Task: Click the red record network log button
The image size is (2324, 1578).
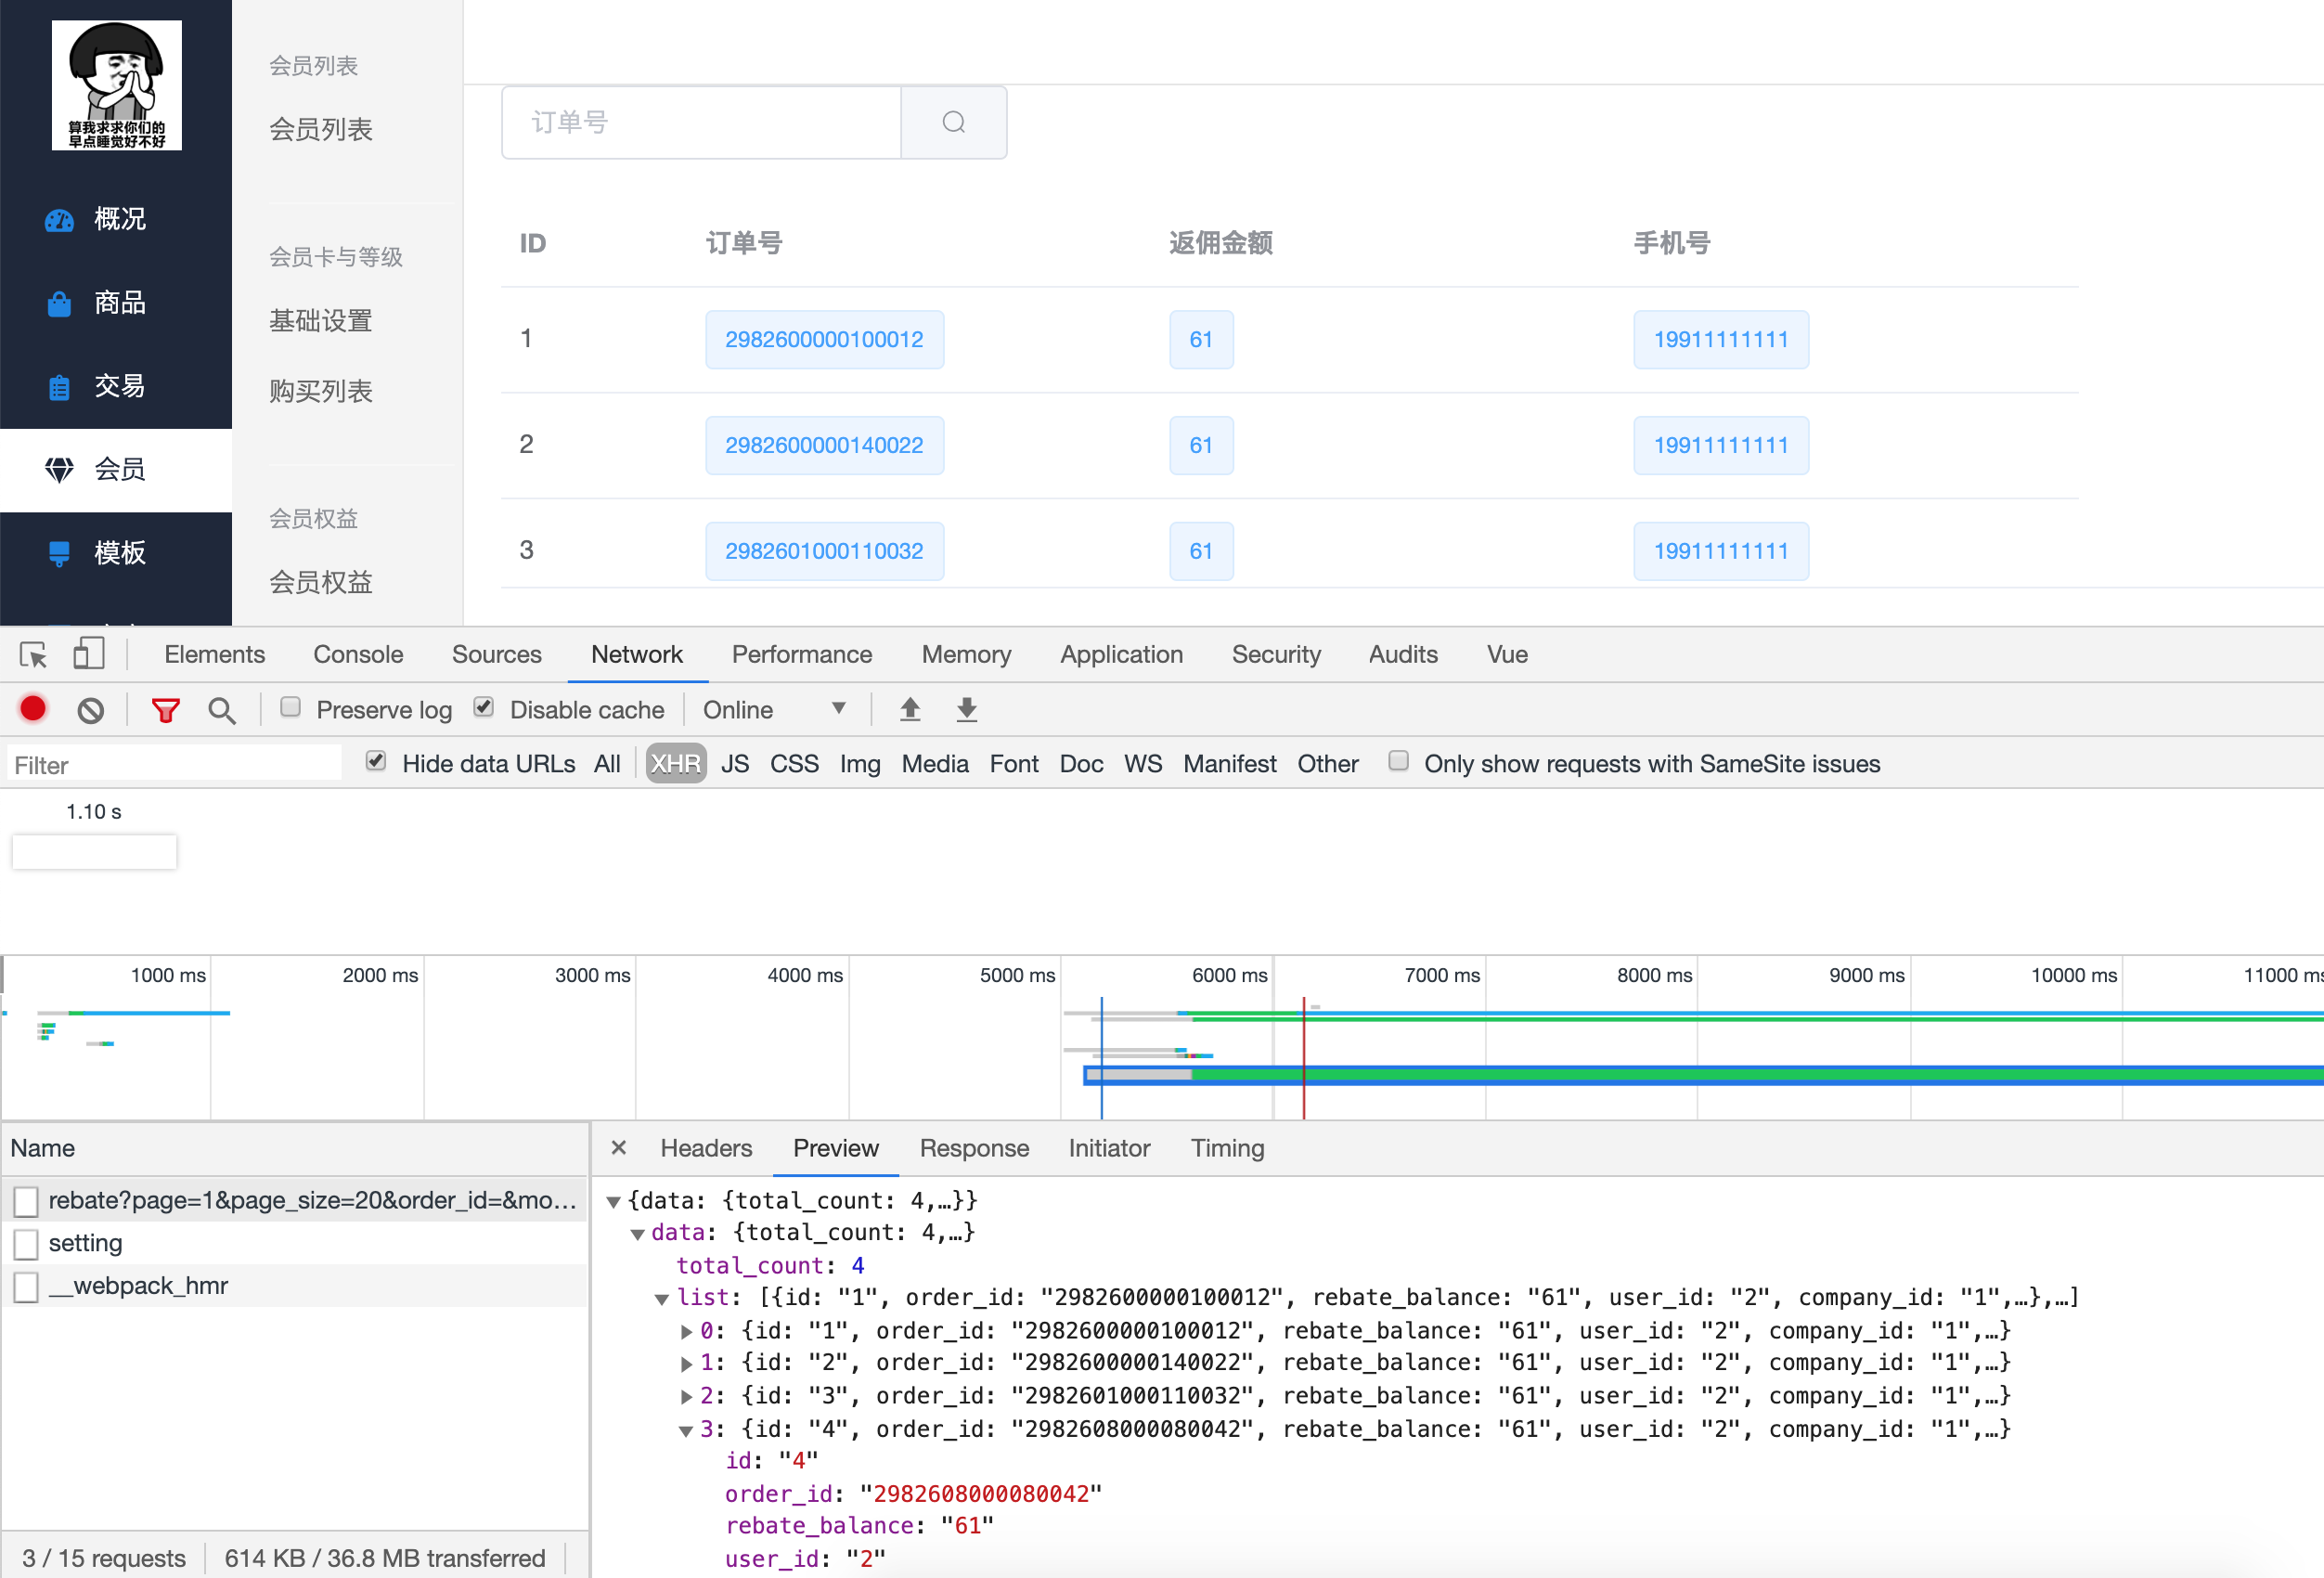Action: pyautogui.click(x=33, y=709)
